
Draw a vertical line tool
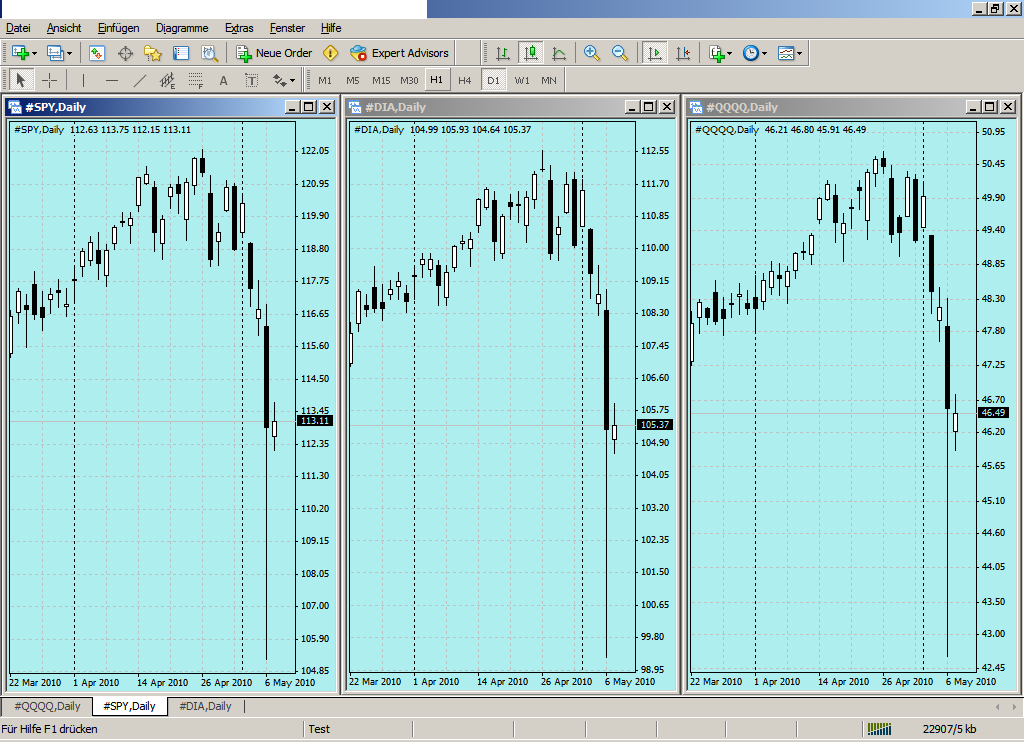pyautogui.click(x=83, y=80)
